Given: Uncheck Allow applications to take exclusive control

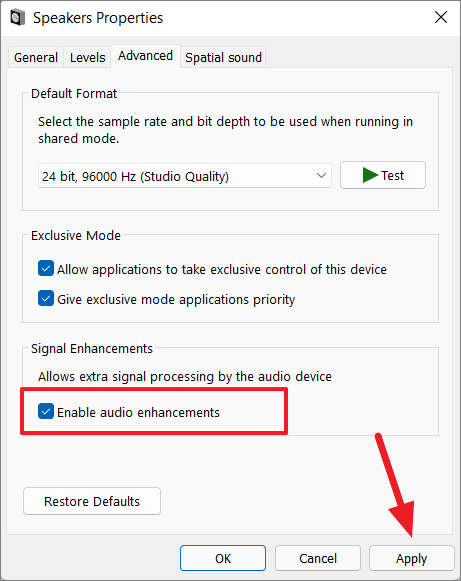Looking at the screenshot, I should pyautogui.click(x=46, y=268).
